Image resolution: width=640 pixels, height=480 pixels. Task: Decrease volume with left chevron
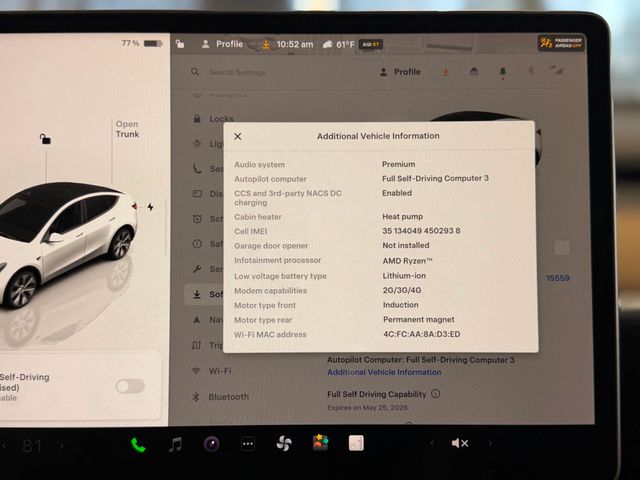click(432, 443)
